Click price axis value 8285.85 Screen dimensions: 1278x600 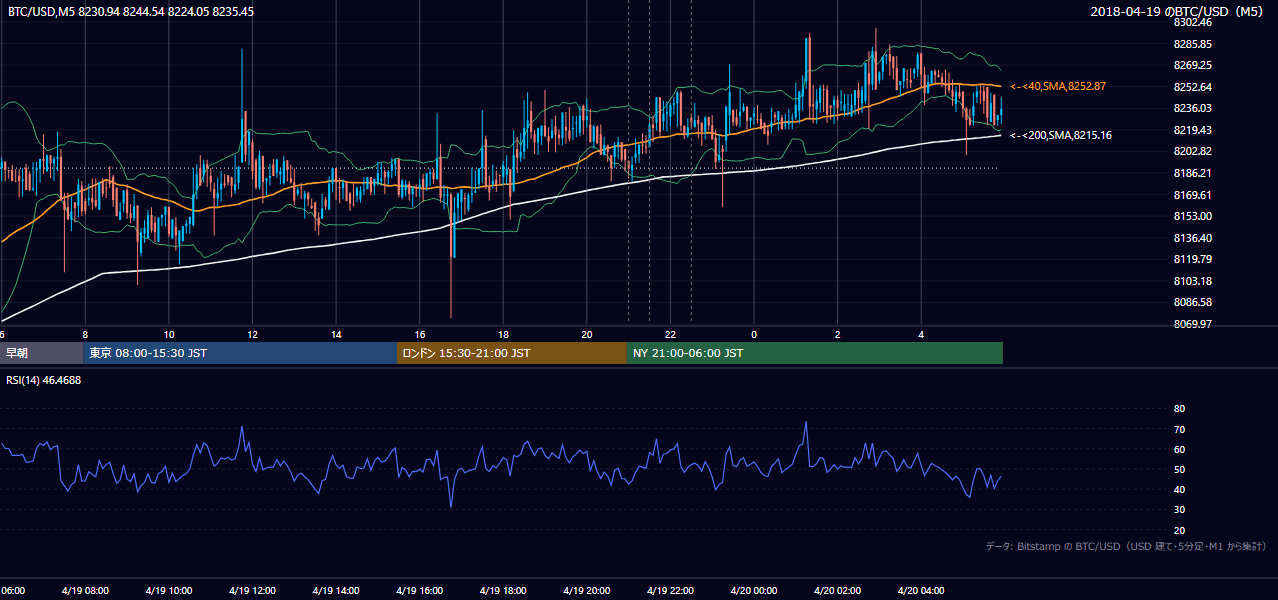[1192, 44]
